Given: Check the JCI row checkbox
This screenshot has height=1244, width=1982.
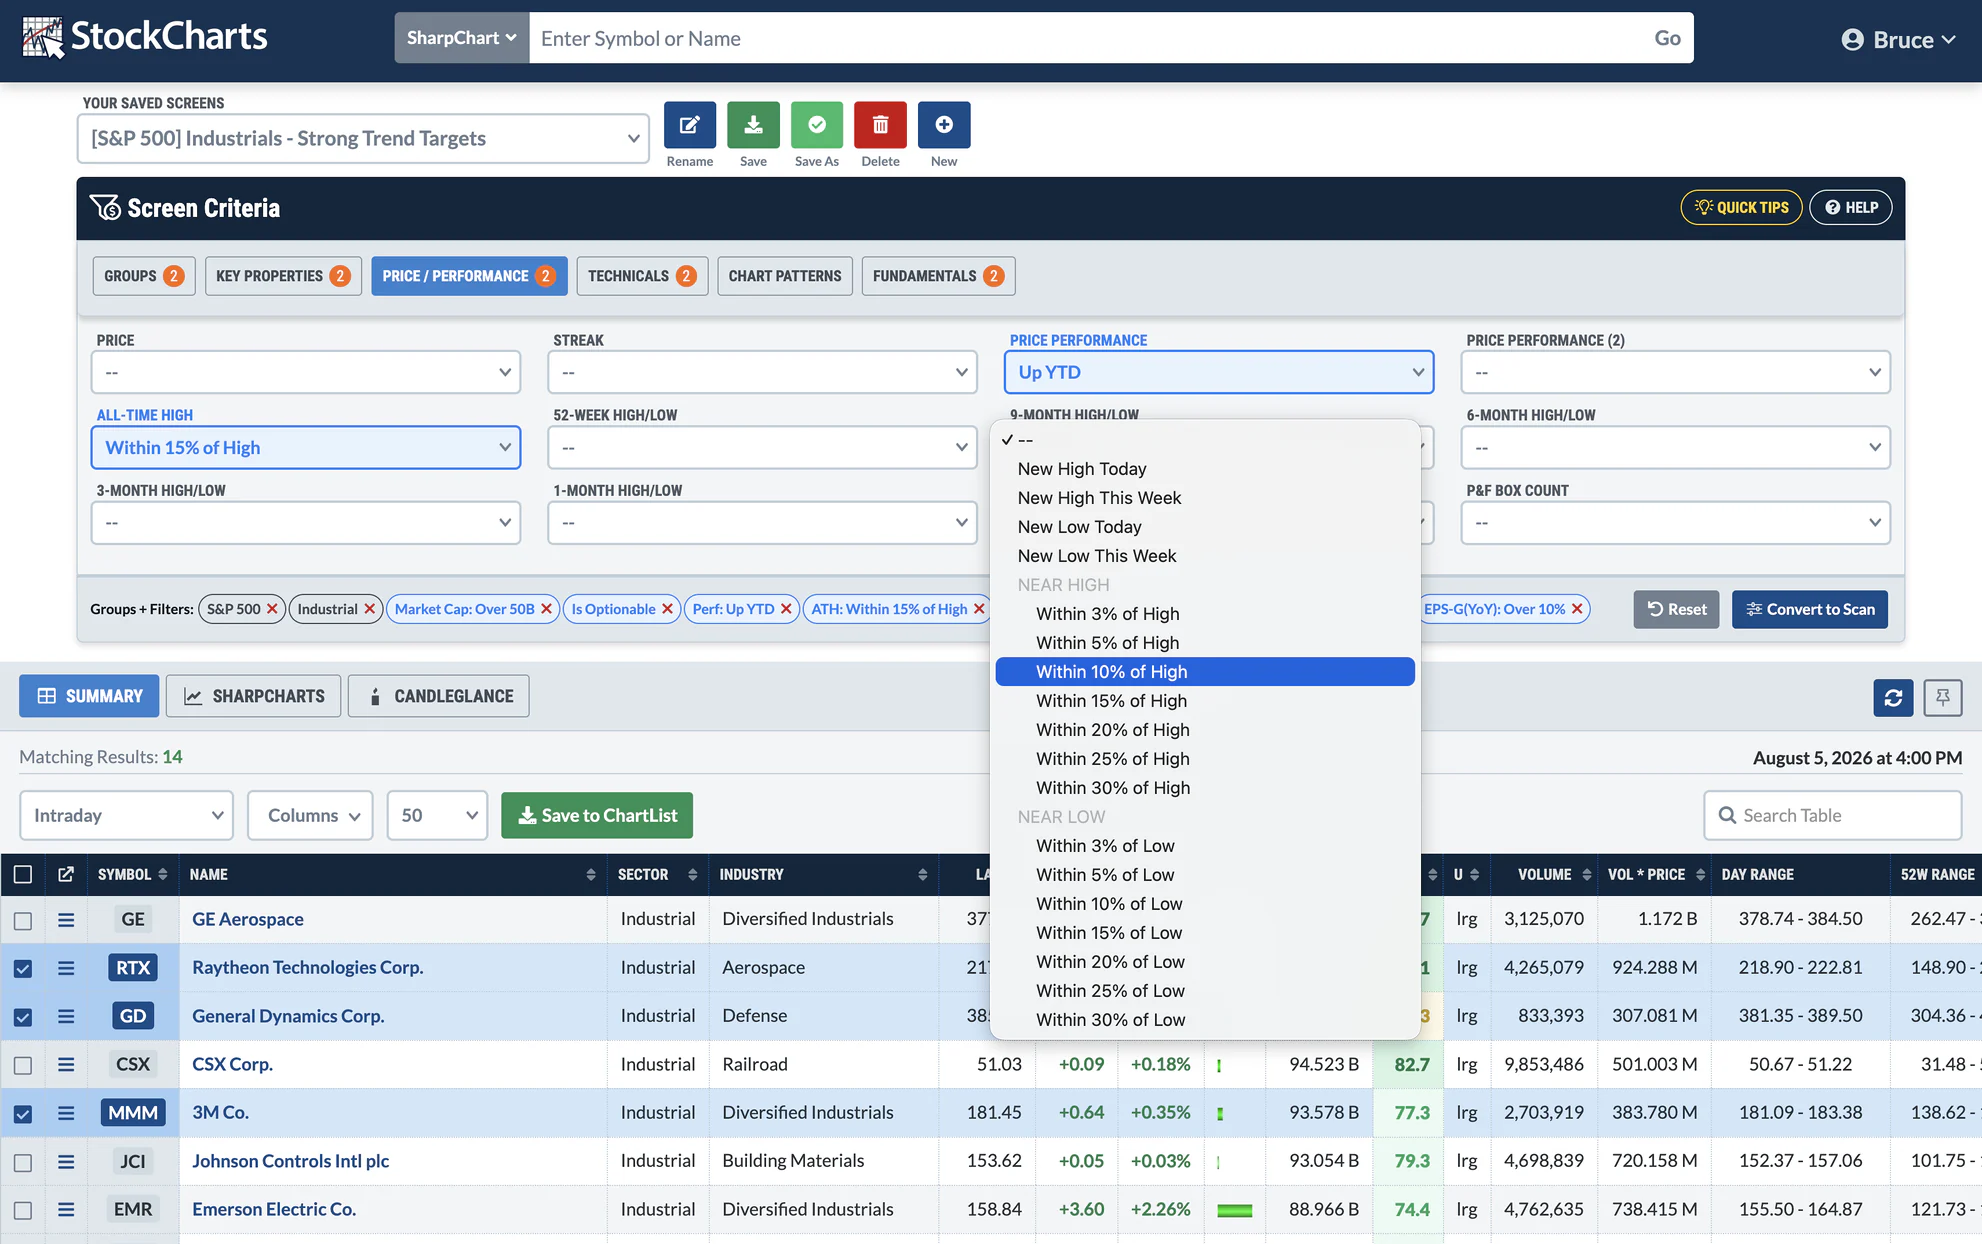Looking at the screenshot, I should (x=23, y=1162).
